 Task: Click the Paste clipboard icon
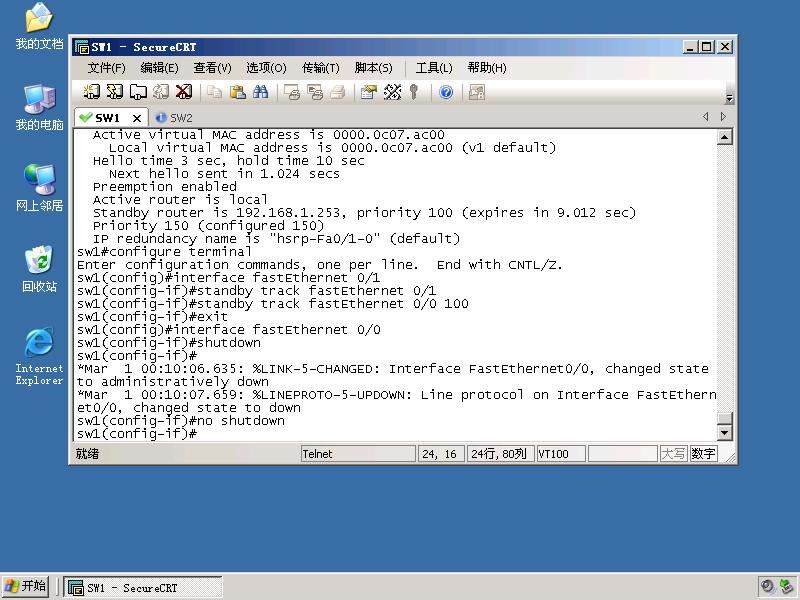click(238, 92)
